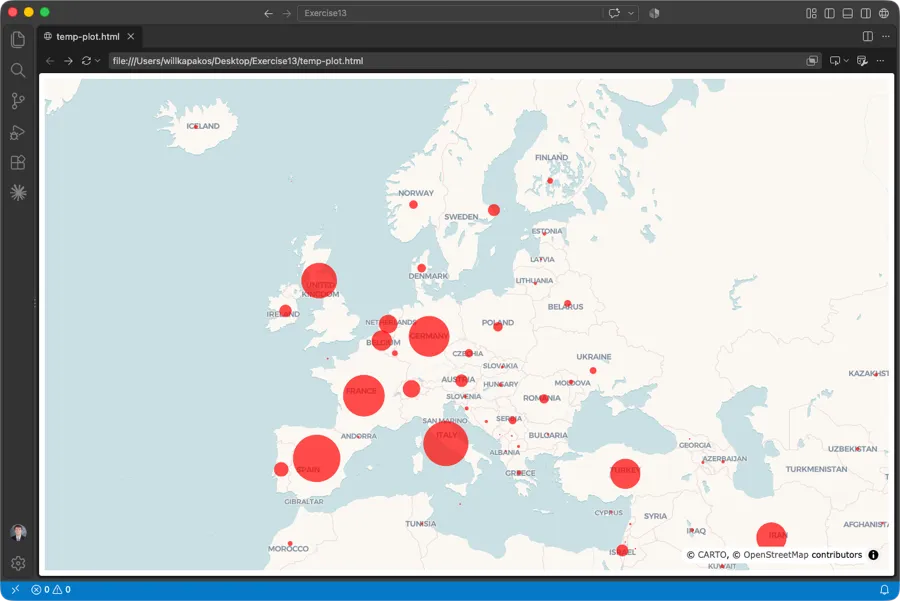Click the round half-shaded icon beside command center
Viewport: 900px width, 601px height.
[x=654, y=13]
